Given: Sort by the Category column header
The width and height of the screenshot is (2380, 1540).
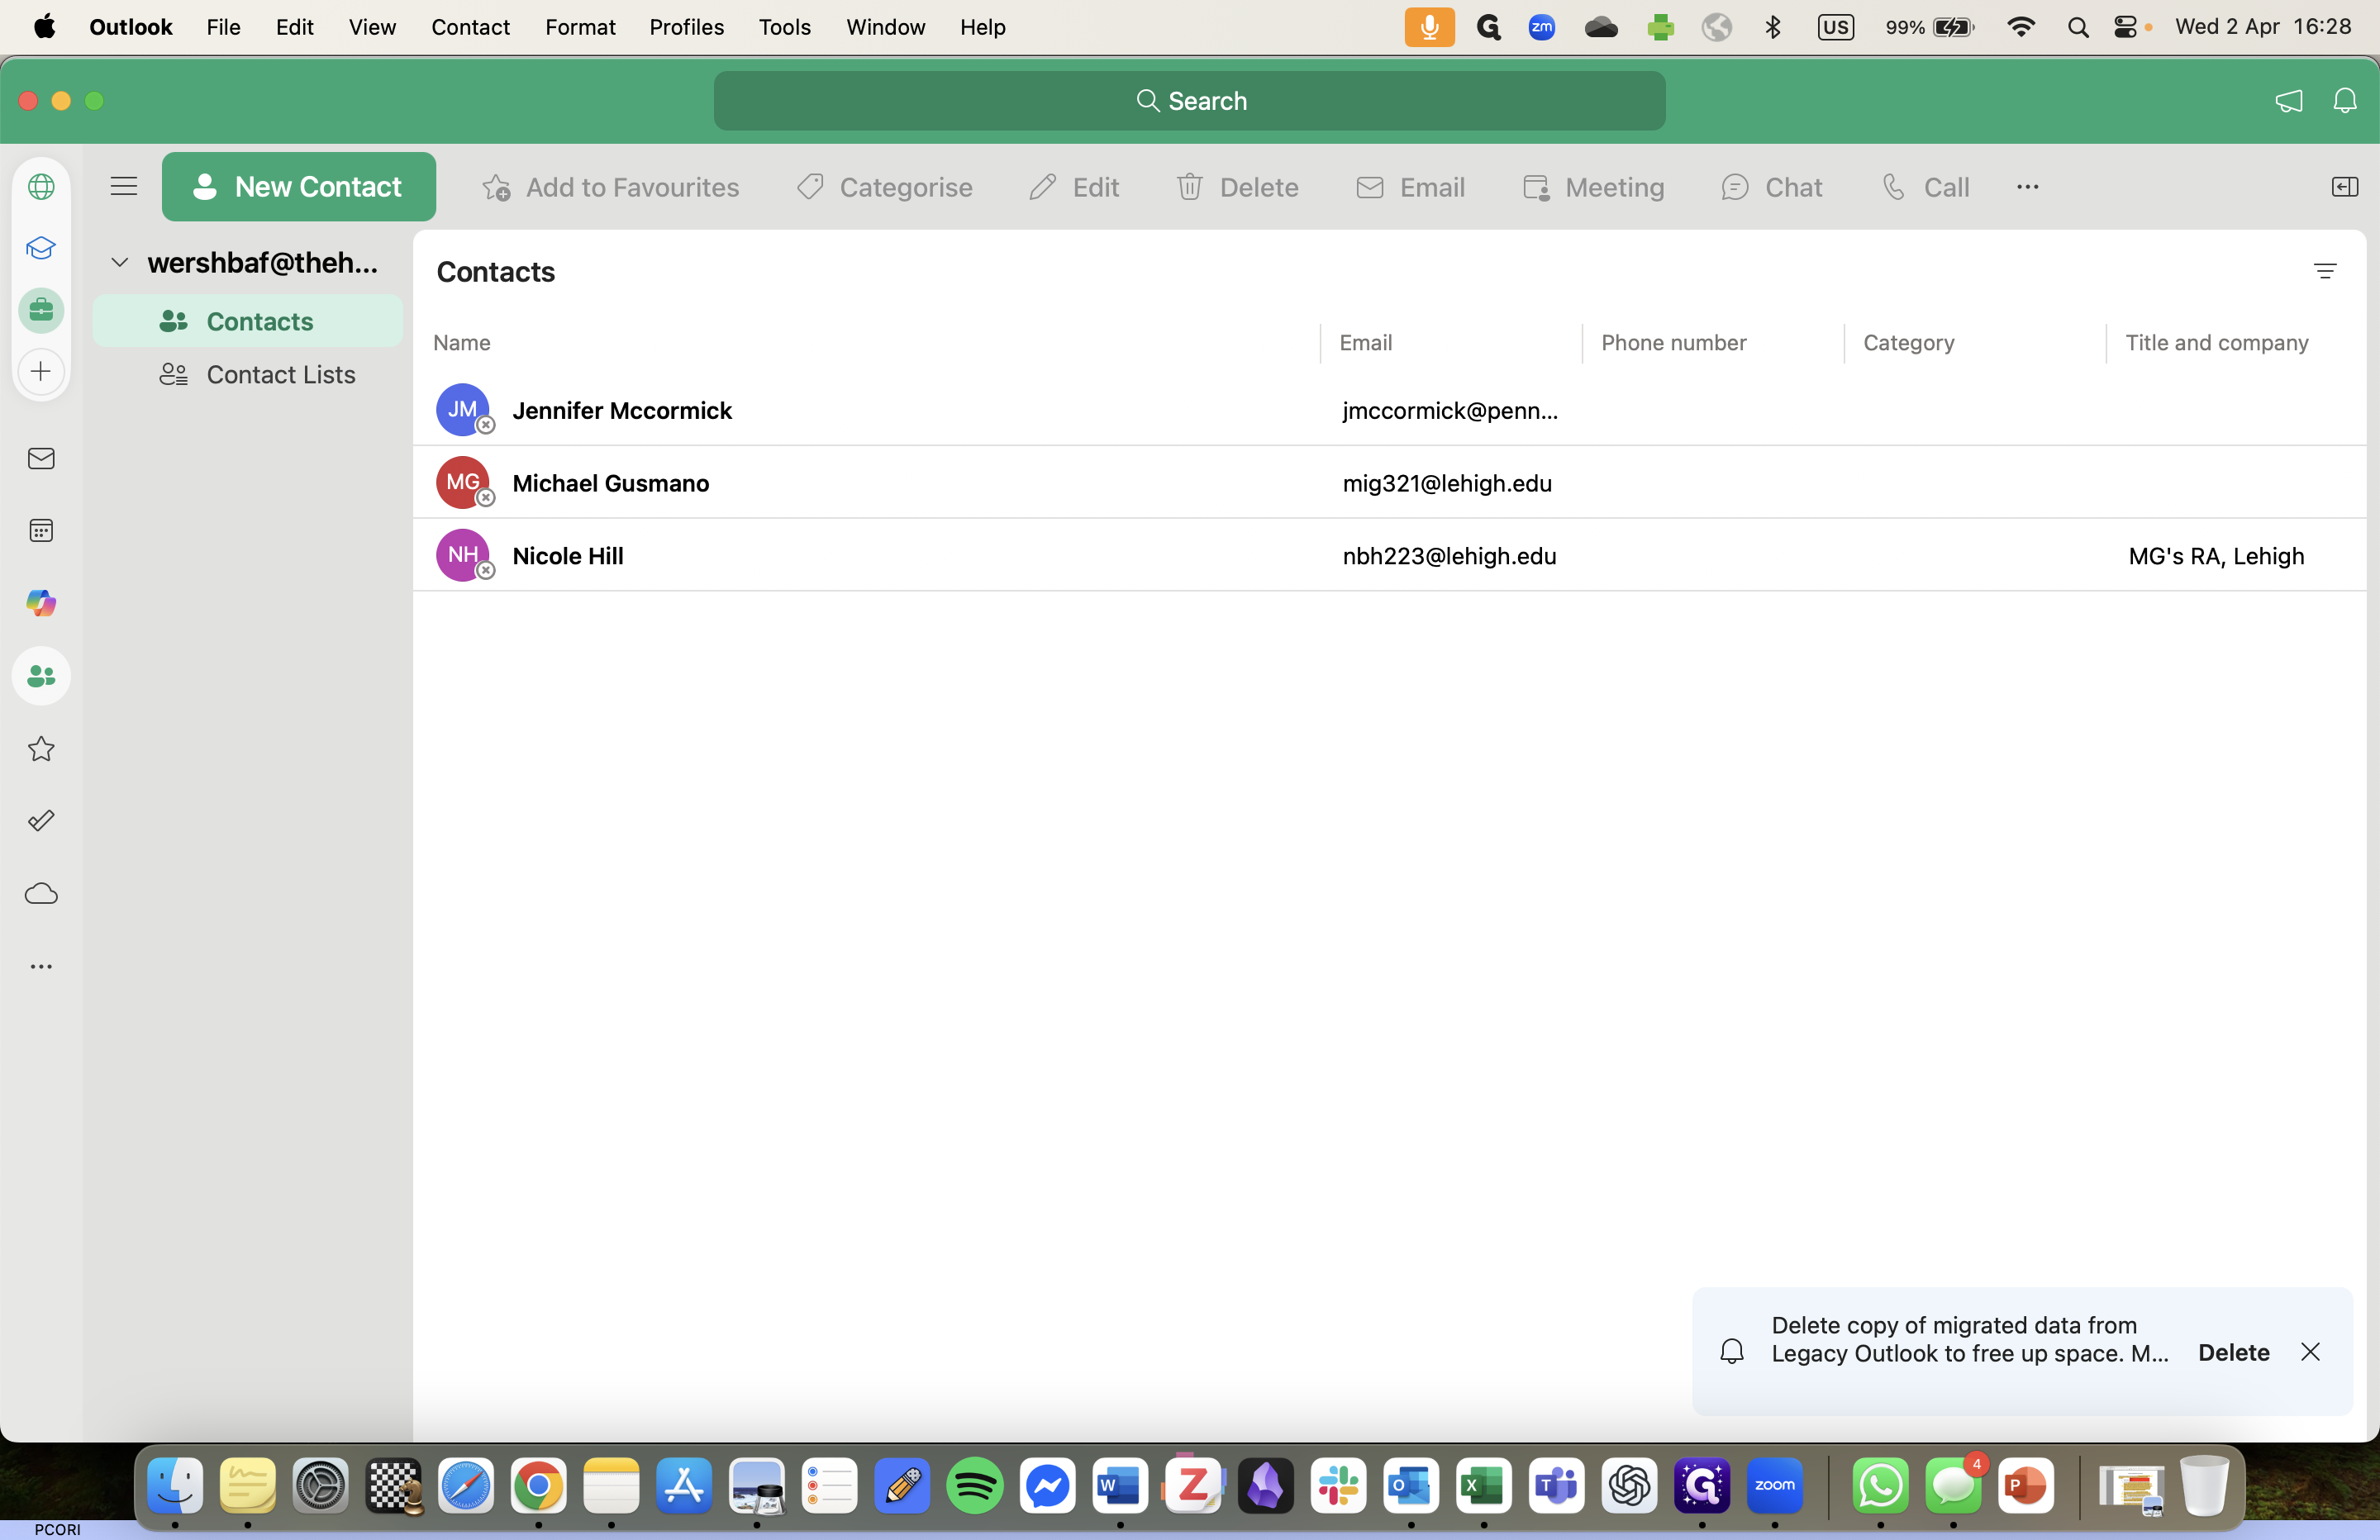Looking at the screenshot, I should click(x=1908, y=343).
